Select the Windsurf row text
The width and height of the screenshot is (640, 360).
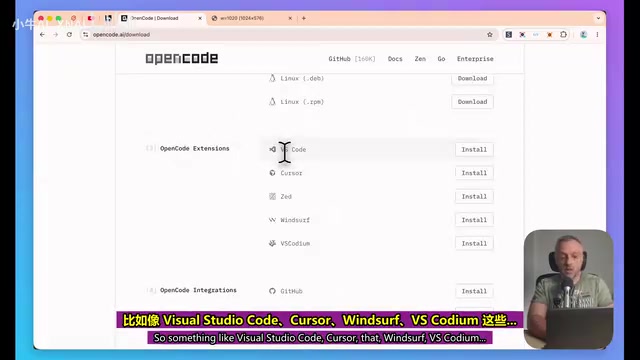[295, 220]
